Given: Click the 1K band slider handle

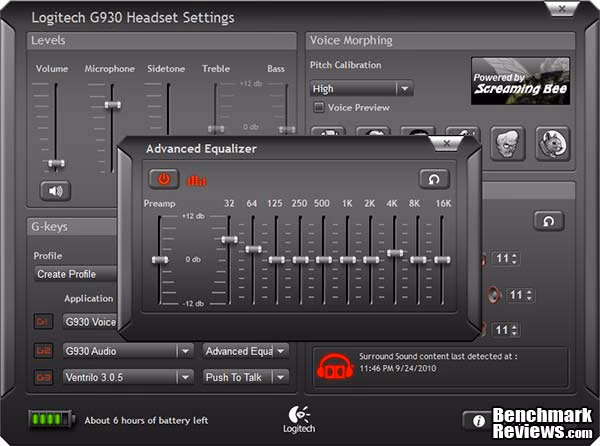Looking at the screenshot, I should tap(347, 260).
